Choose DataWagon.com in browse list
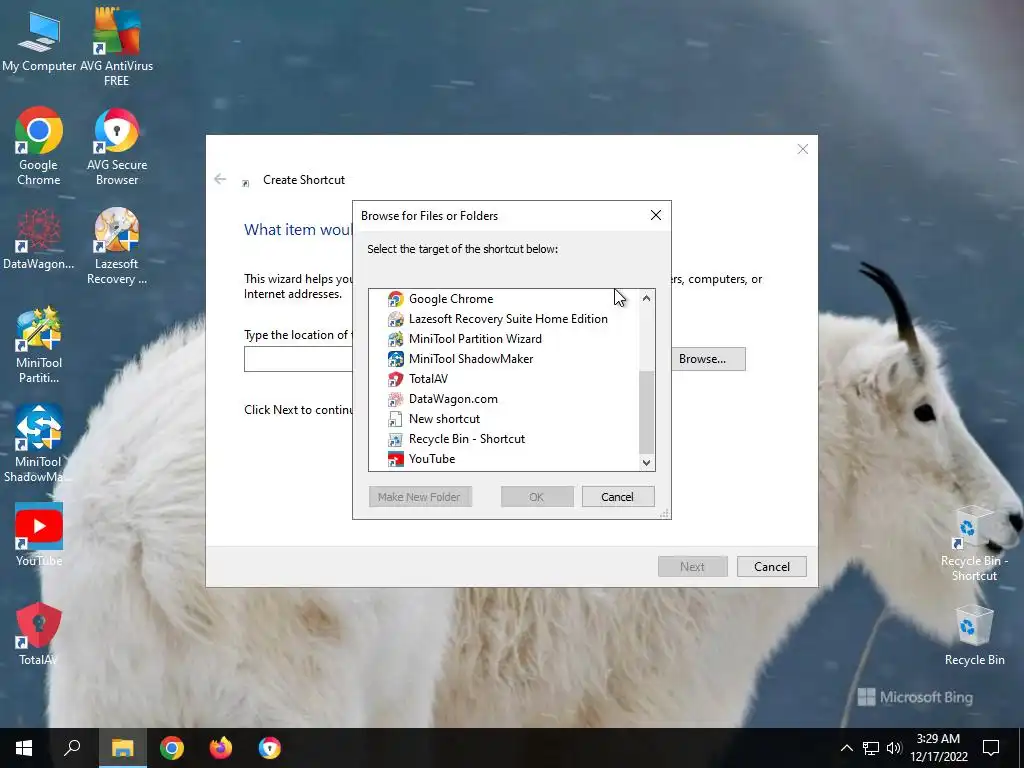The width and height of the screenshot is (1024, 768). point(442,399)
